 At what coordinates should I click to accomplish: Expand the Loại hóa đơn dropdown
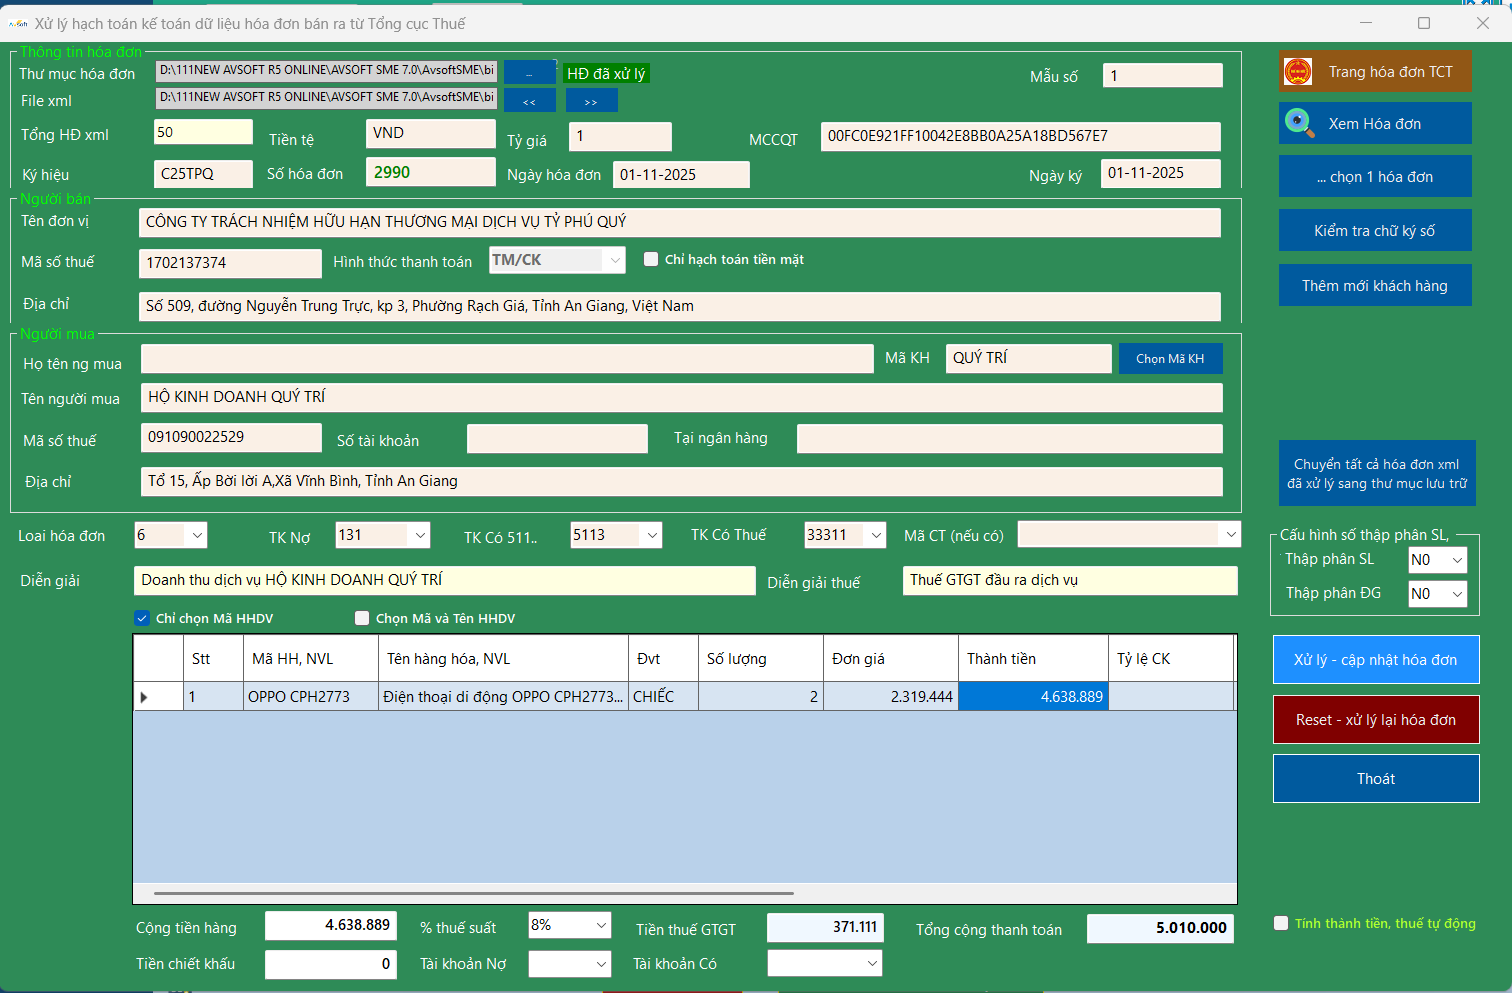tap(197, 536)
